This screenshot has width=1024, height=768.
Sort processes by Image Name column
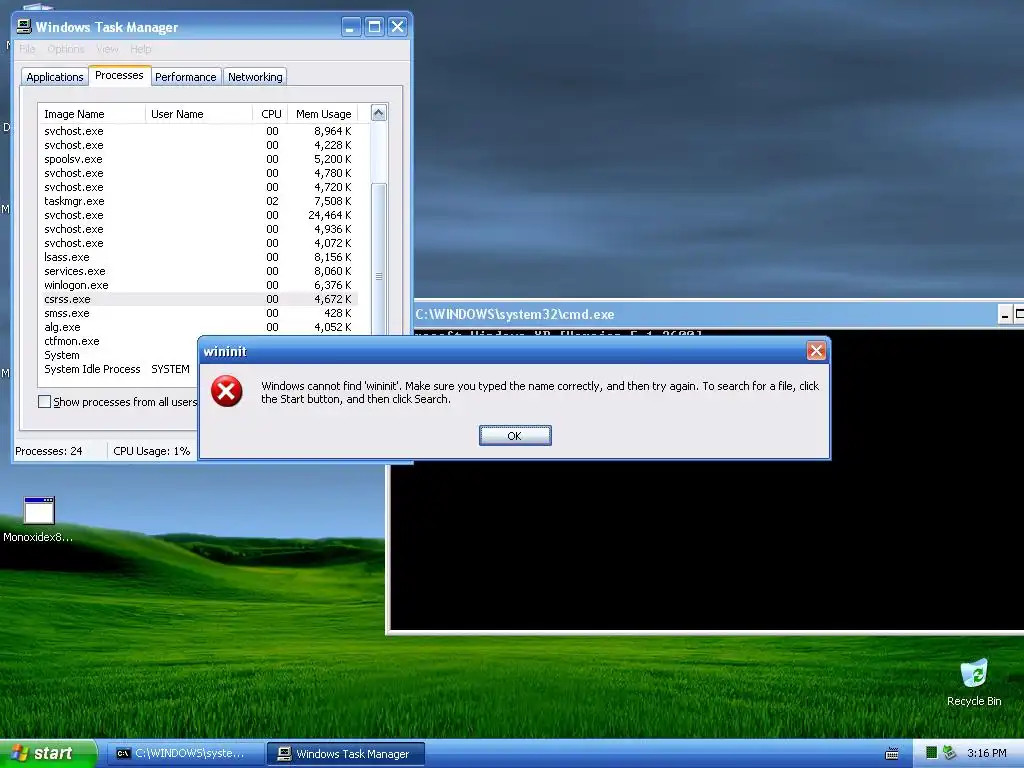(x=91, y=114)
